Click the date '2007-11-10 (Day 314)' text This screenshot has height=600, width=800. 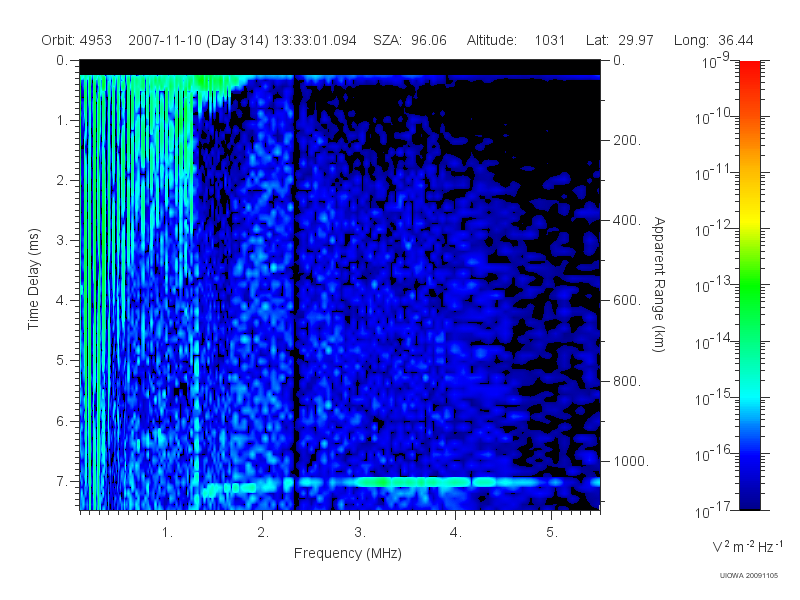pos(198,40)
